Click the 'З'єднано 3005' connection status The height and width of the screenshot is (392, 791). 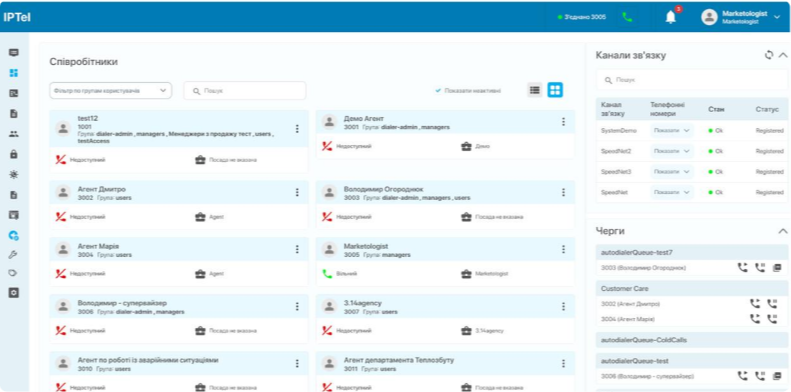click(x=582, y=17)
